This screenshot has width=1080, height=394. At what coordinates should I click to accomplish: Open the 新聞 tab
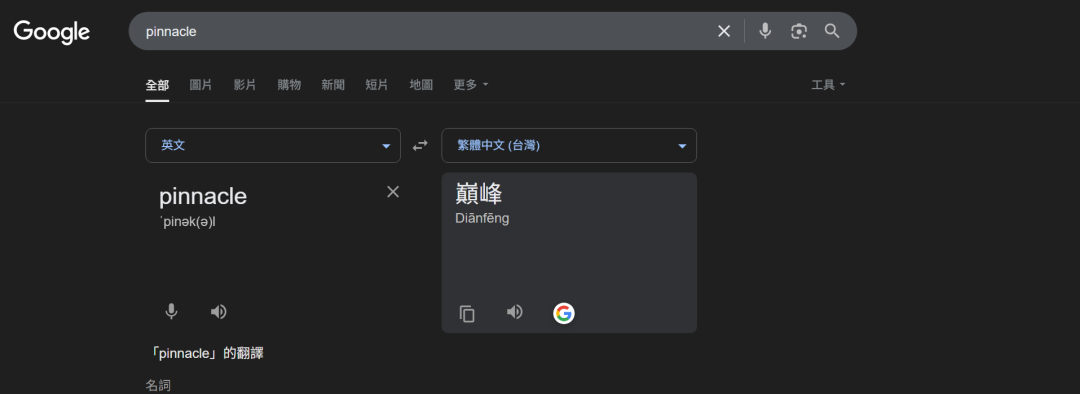pos(333,85)
